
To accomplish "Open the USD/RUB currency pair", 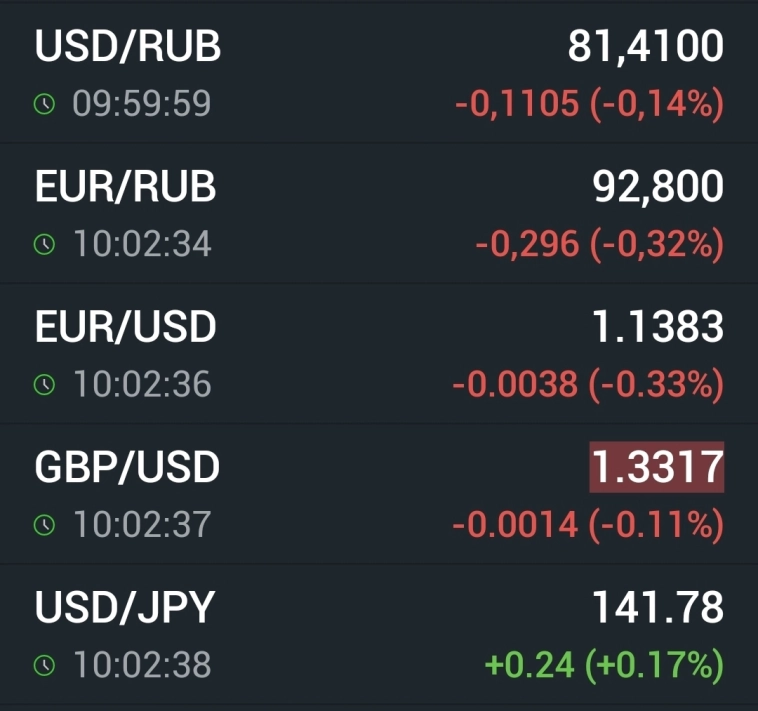I will point(128,47).
